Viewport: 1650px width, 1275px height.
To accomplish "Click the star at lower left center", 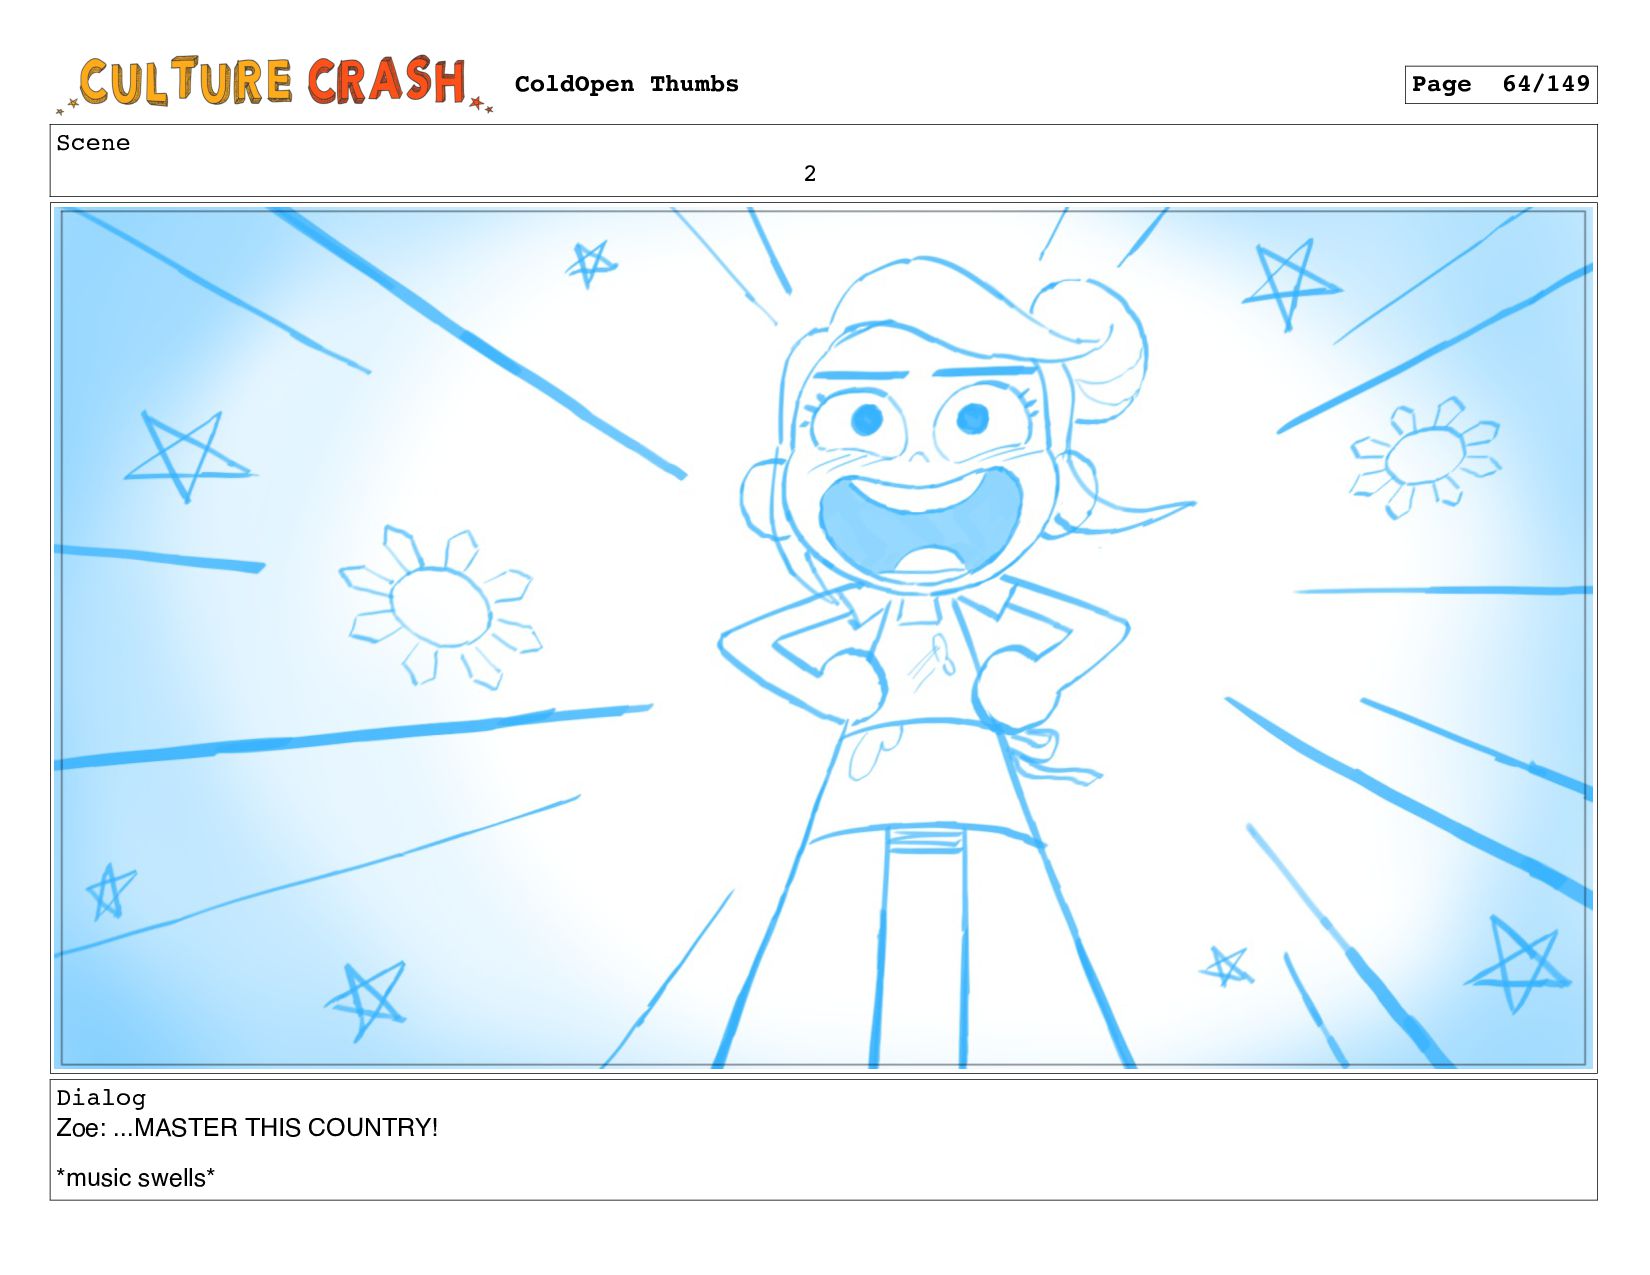I will tap(367, 999).
